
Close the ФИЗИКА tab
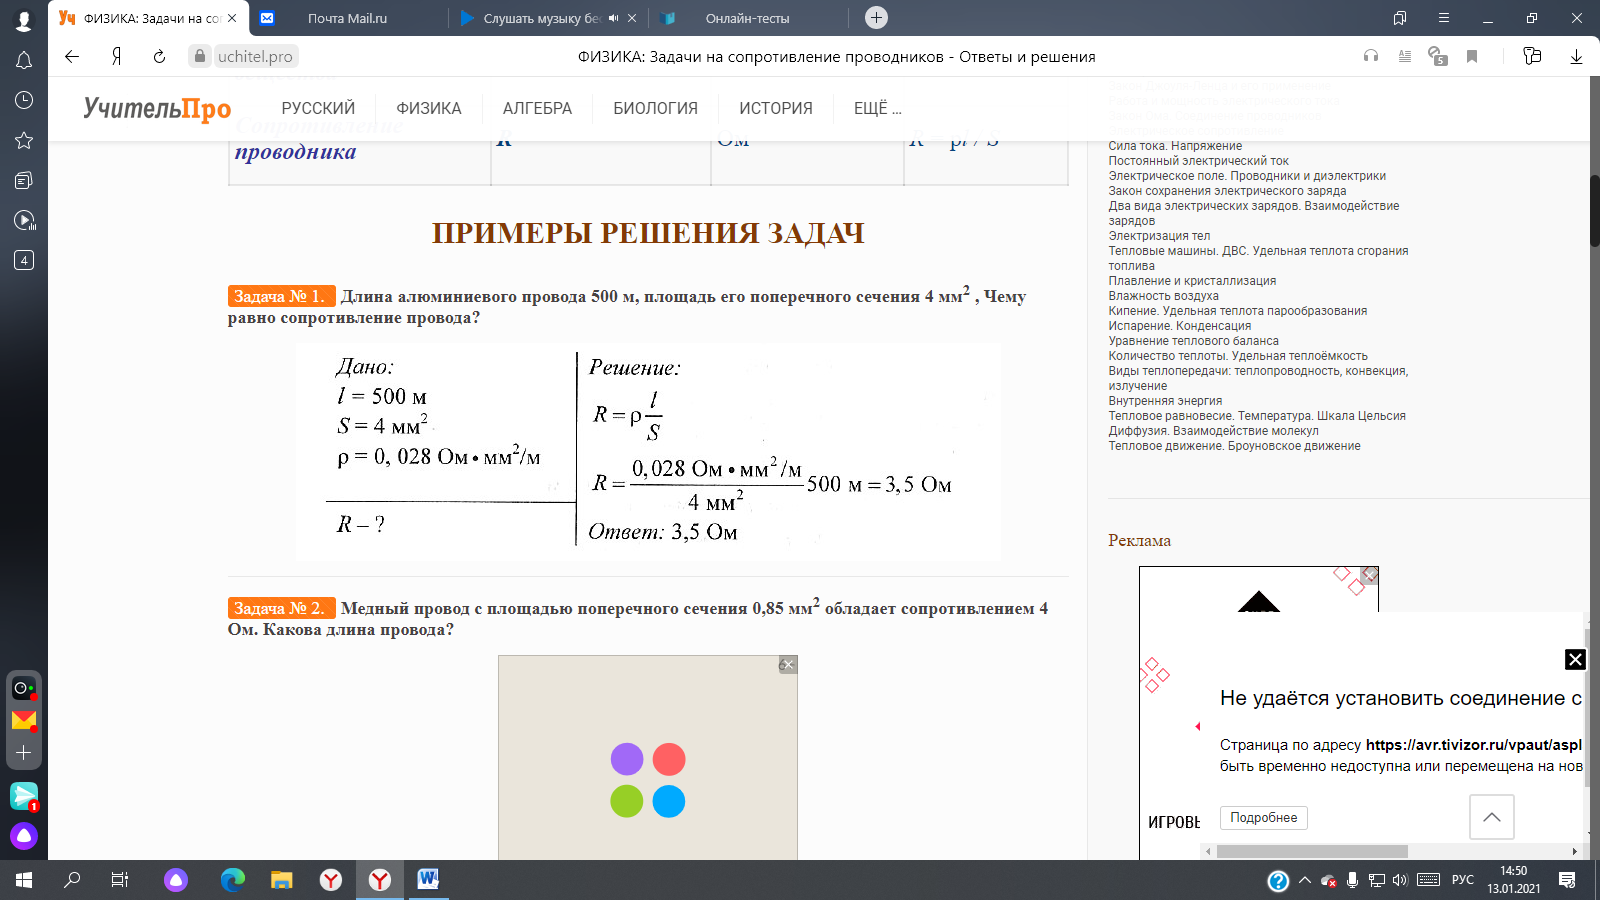232,18
